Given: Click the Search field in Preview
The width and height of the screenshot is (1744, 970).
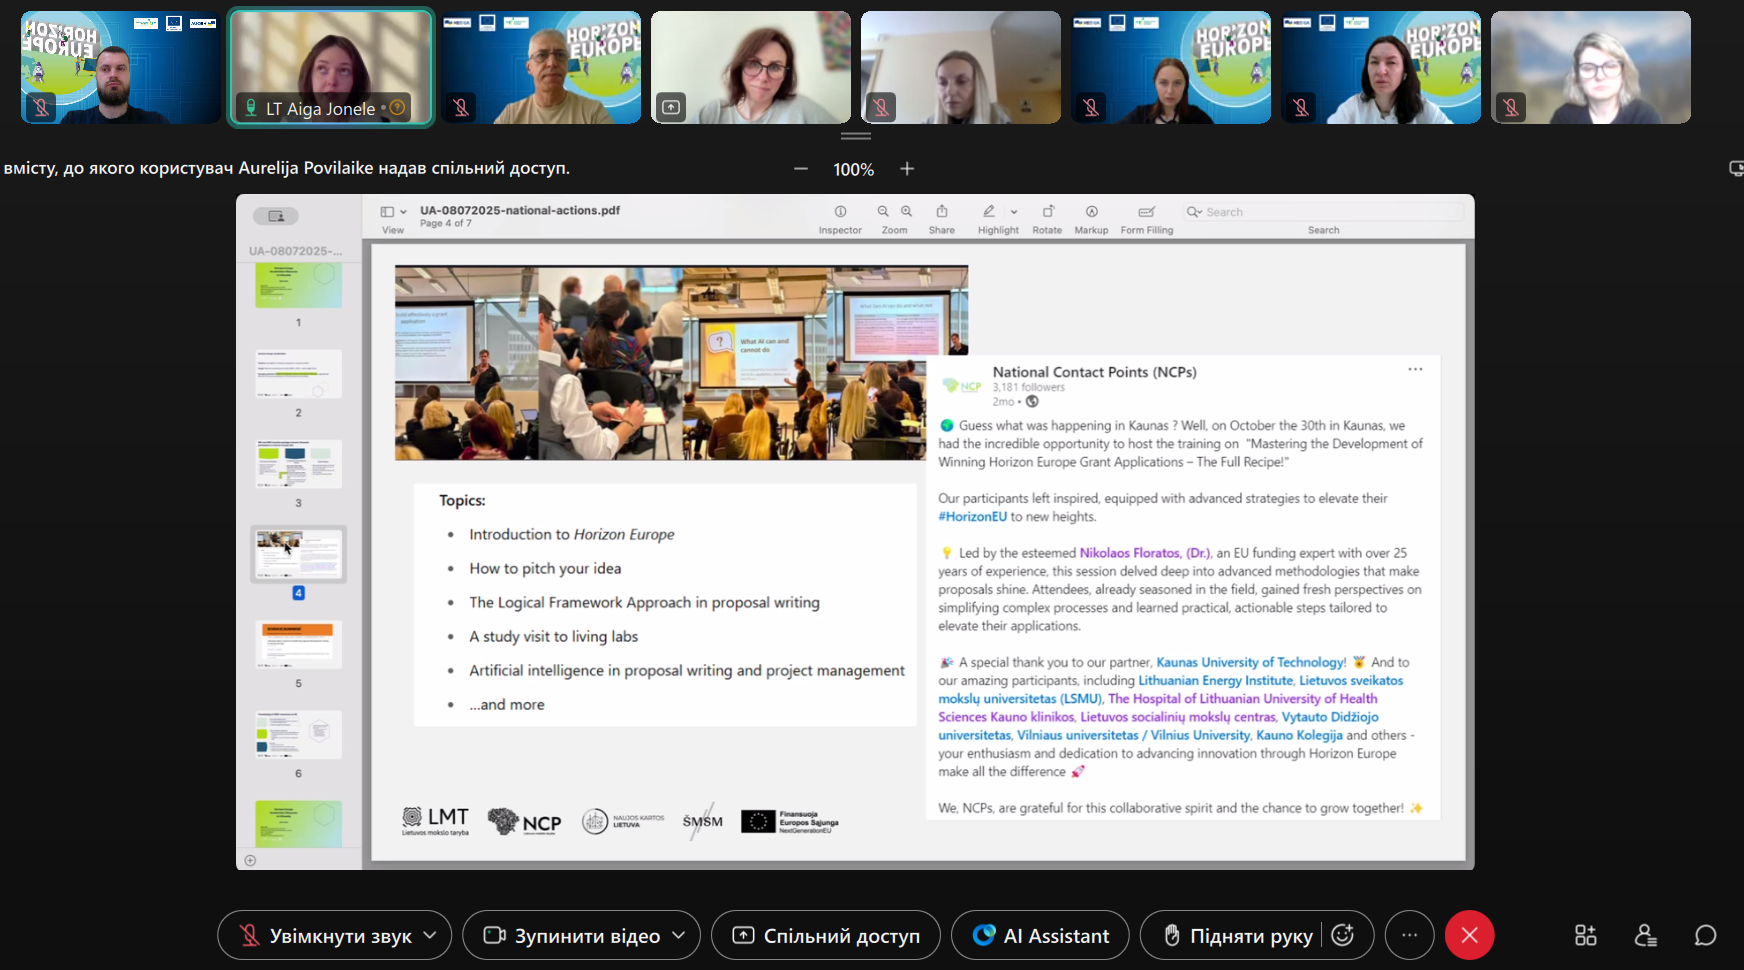Looking at the screenshot, I should (x=1323, y=212).
